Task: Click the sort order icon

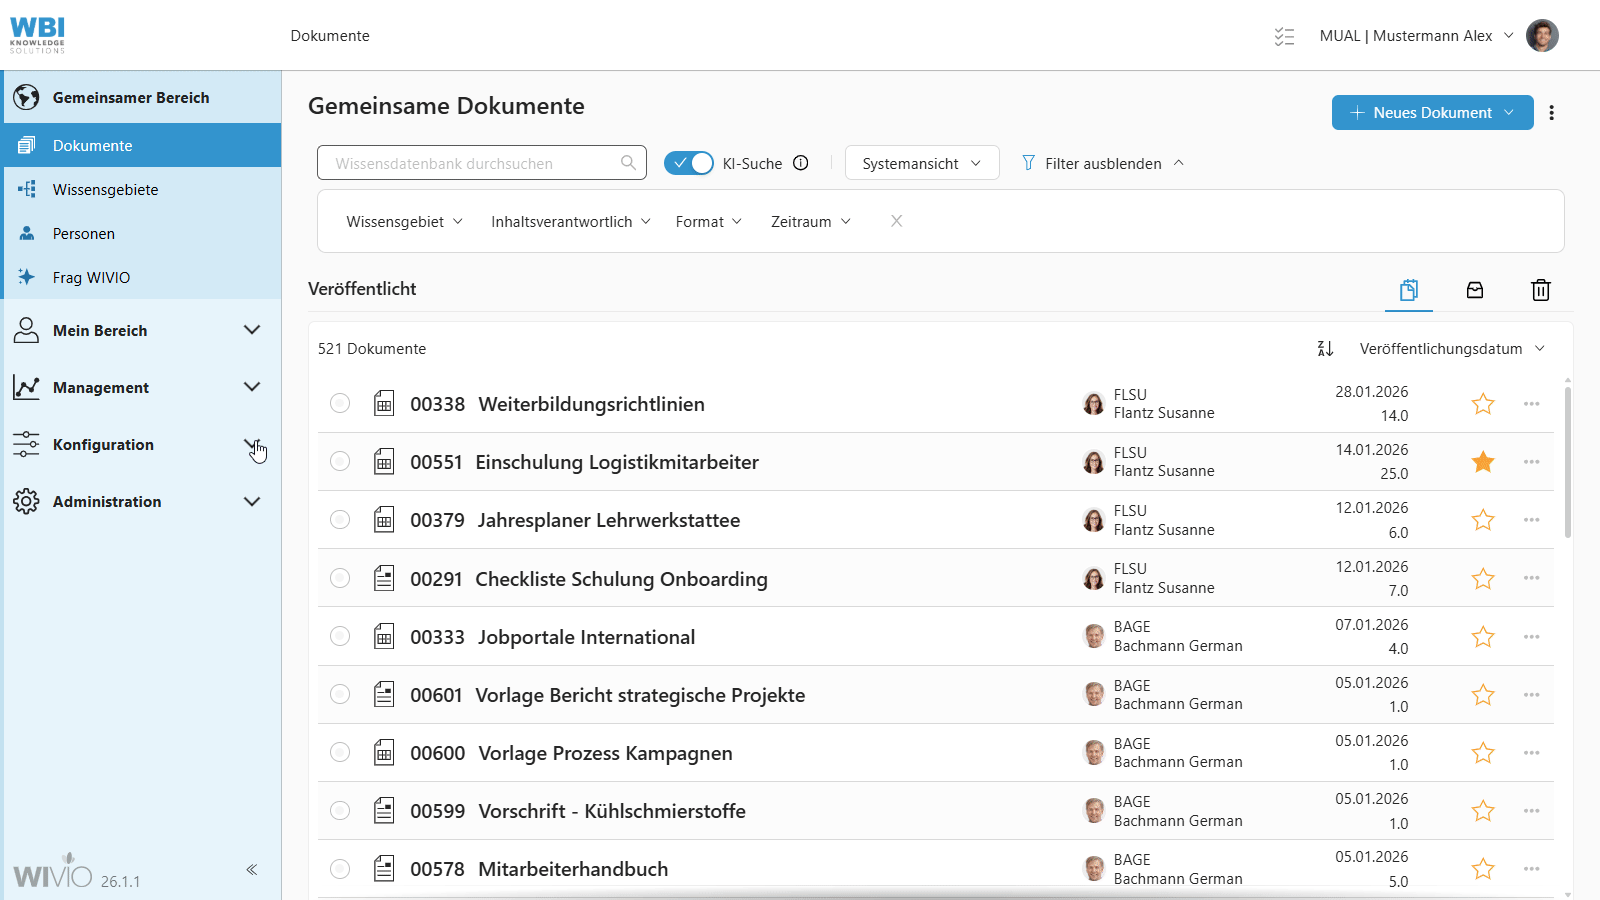Action: coord(1324,348)
